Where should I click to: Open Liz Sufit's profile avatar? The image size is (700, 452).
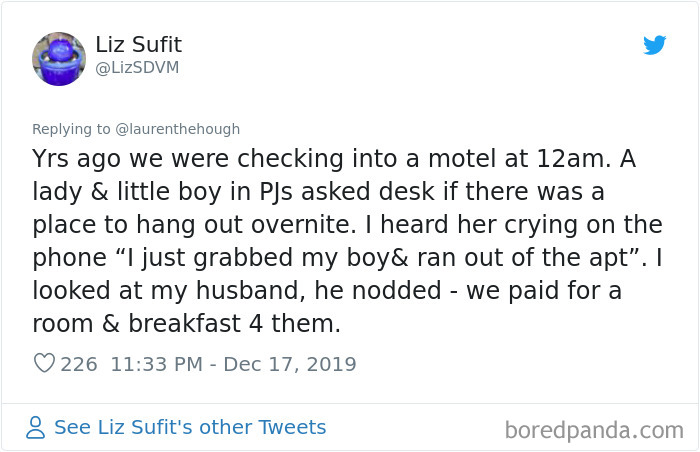(59, 58)
